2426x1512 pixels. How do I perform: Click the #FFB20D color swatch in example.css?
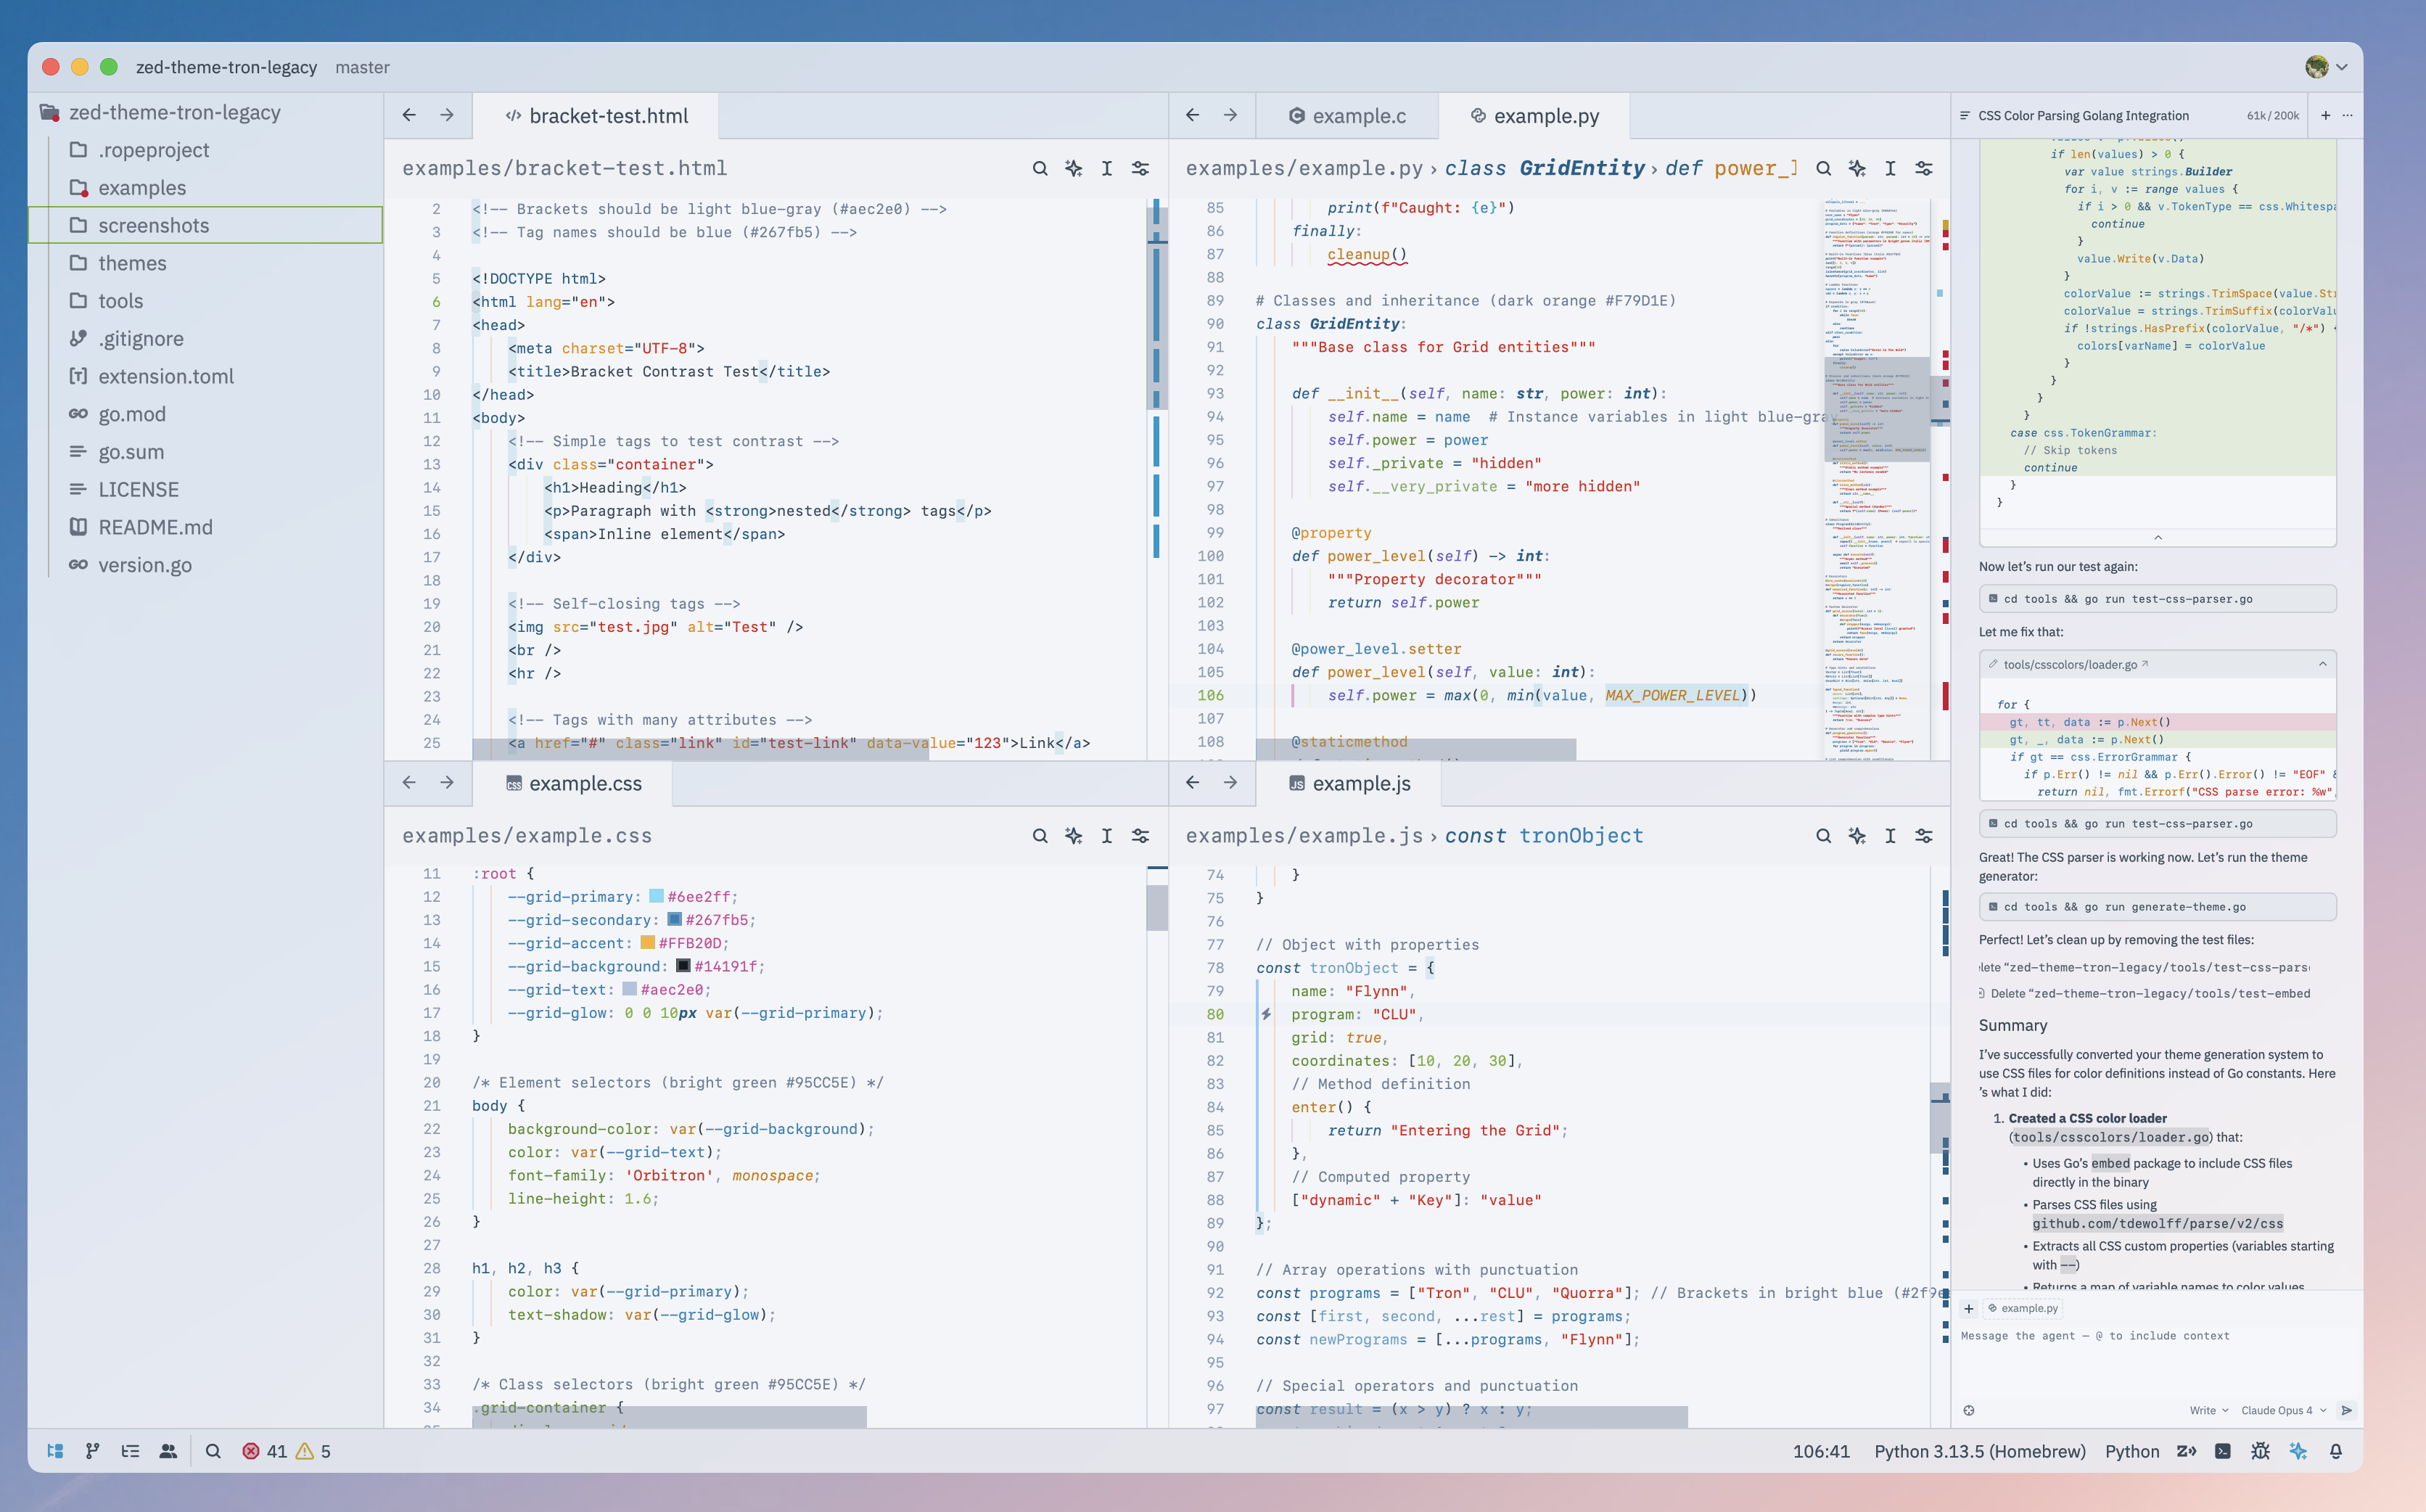[x=647, y=942]
